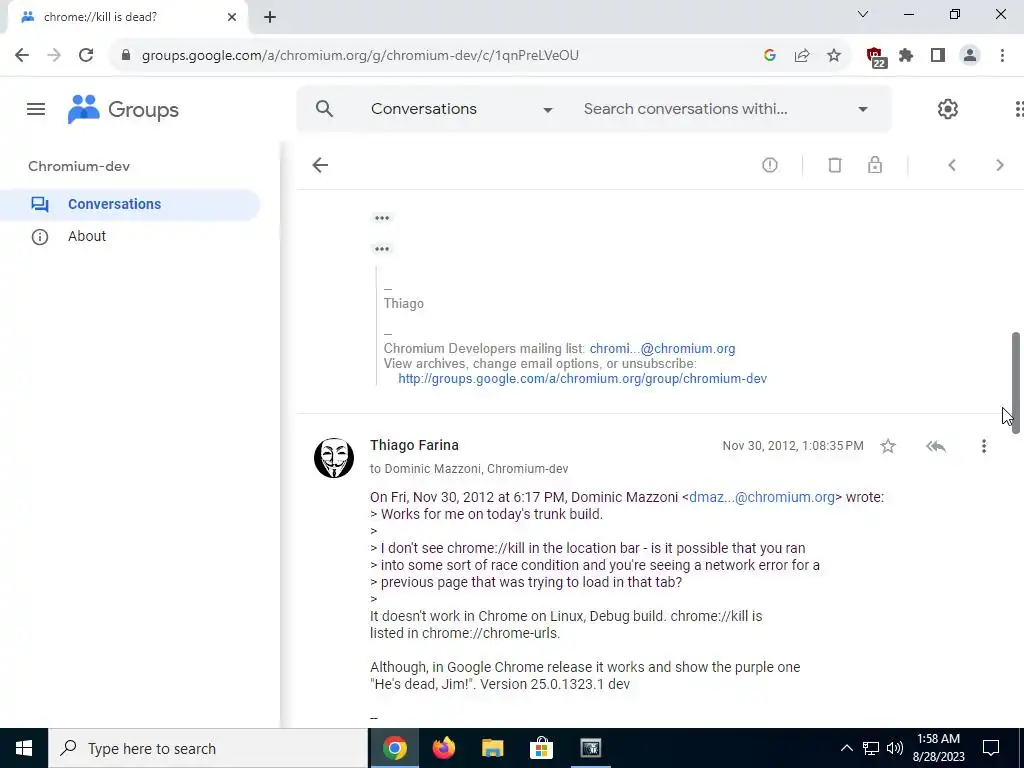Screen dimensions: 1024x768
Task: Open File Explorer from the taskbar
Action: point(493,748)
